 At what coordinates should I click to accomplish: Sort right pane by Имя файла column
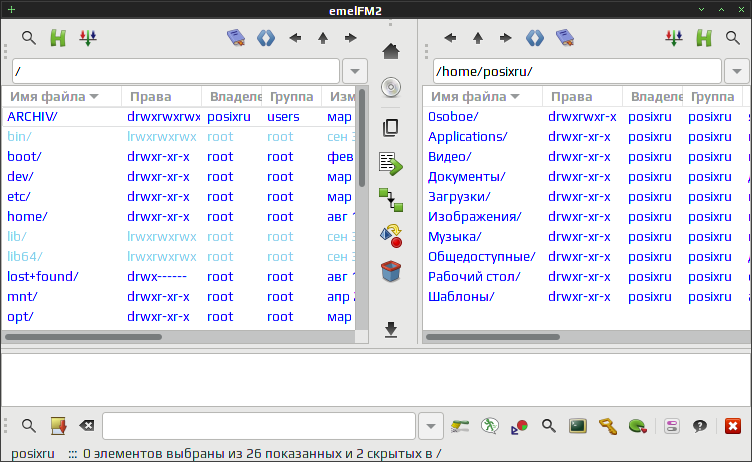pyautogui.click(x=483, y=96)
